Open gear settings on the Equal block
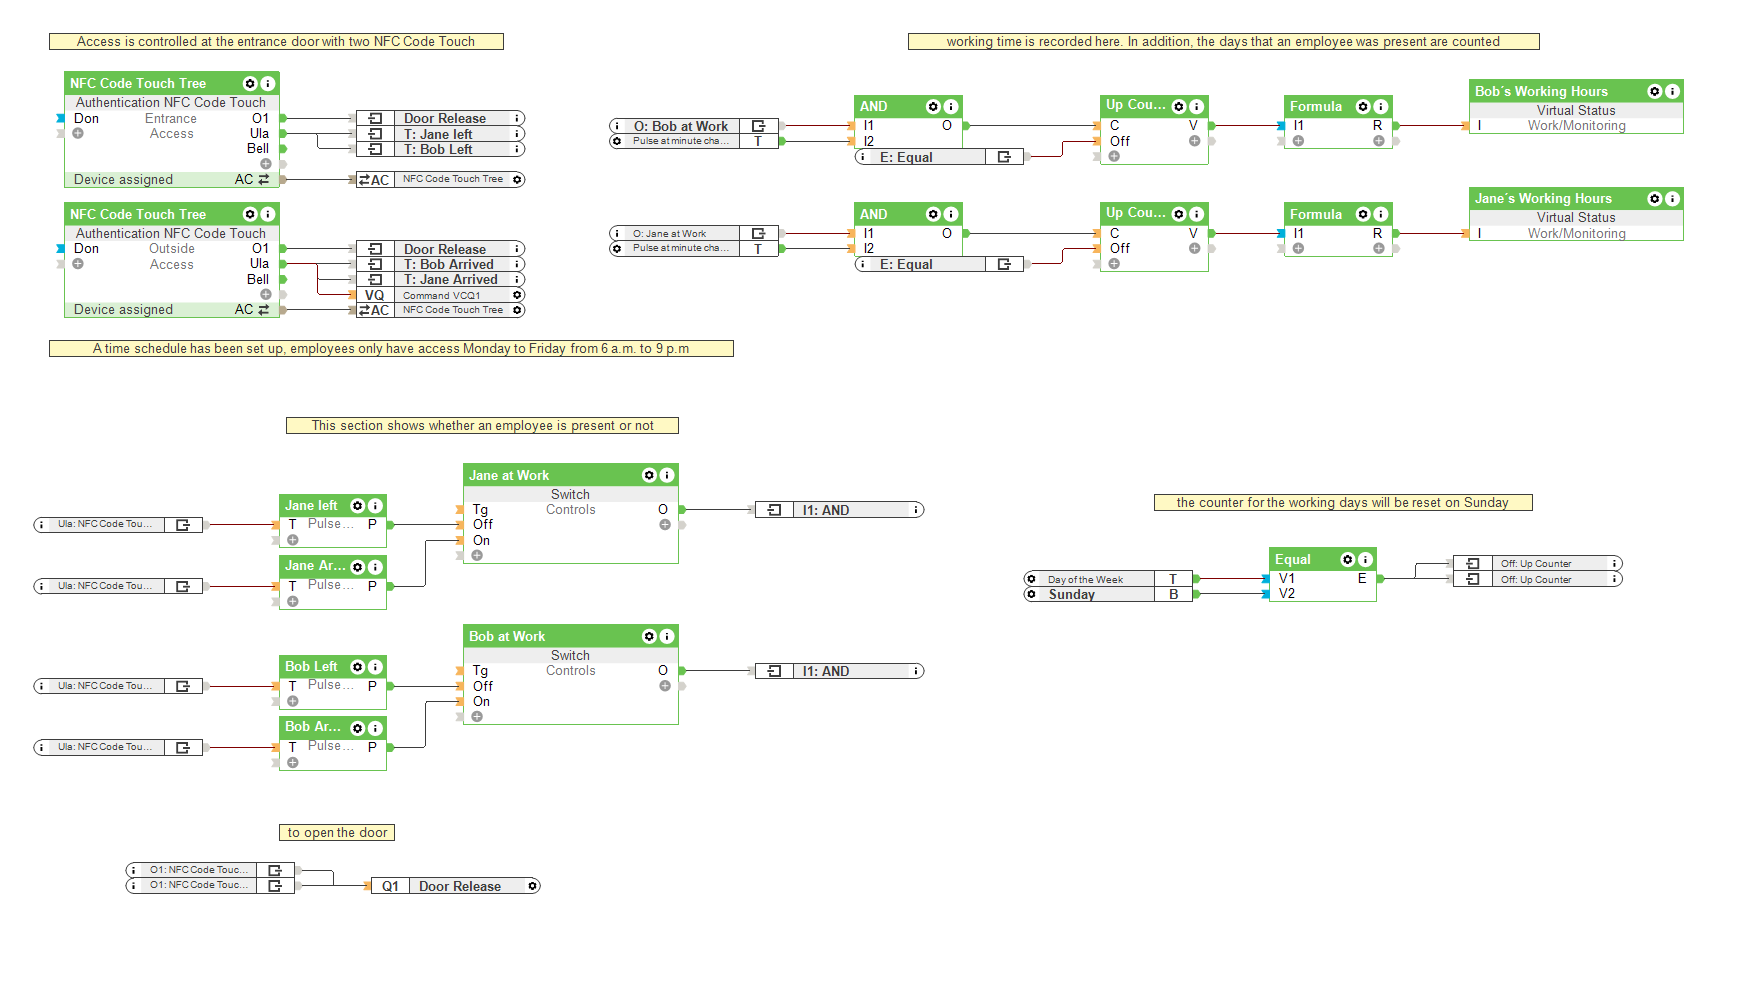The height and width of the screenshot is (1000, 1747). click(1347, 560)
